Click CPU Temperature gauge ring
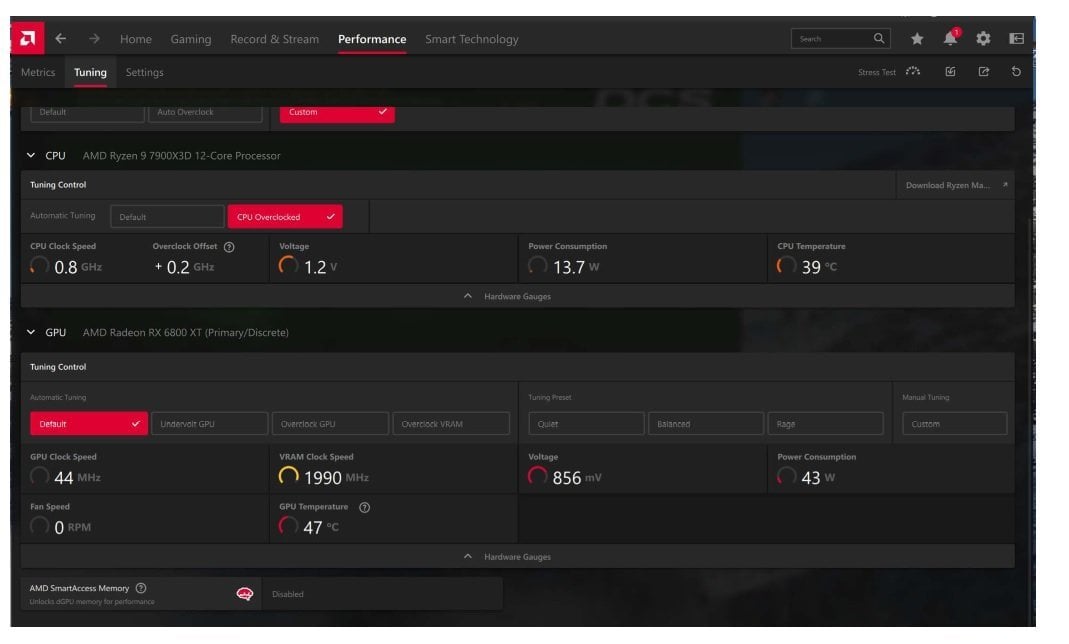Viewport: 1069px width, 644px height. point(787,266)
